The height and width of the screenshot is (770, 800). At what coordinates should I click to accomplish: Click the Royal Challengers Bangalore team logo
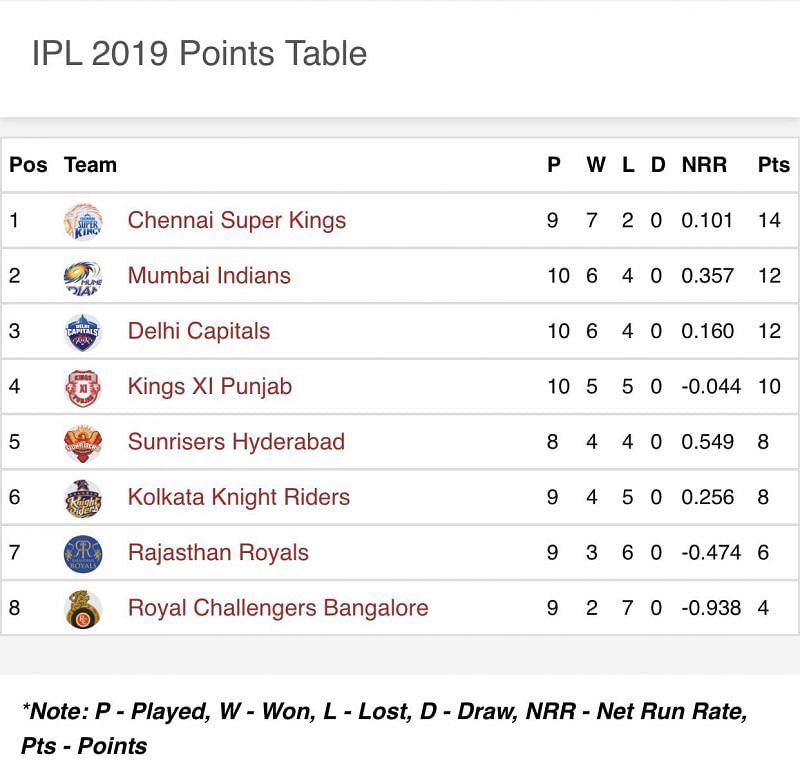point(82,608)
